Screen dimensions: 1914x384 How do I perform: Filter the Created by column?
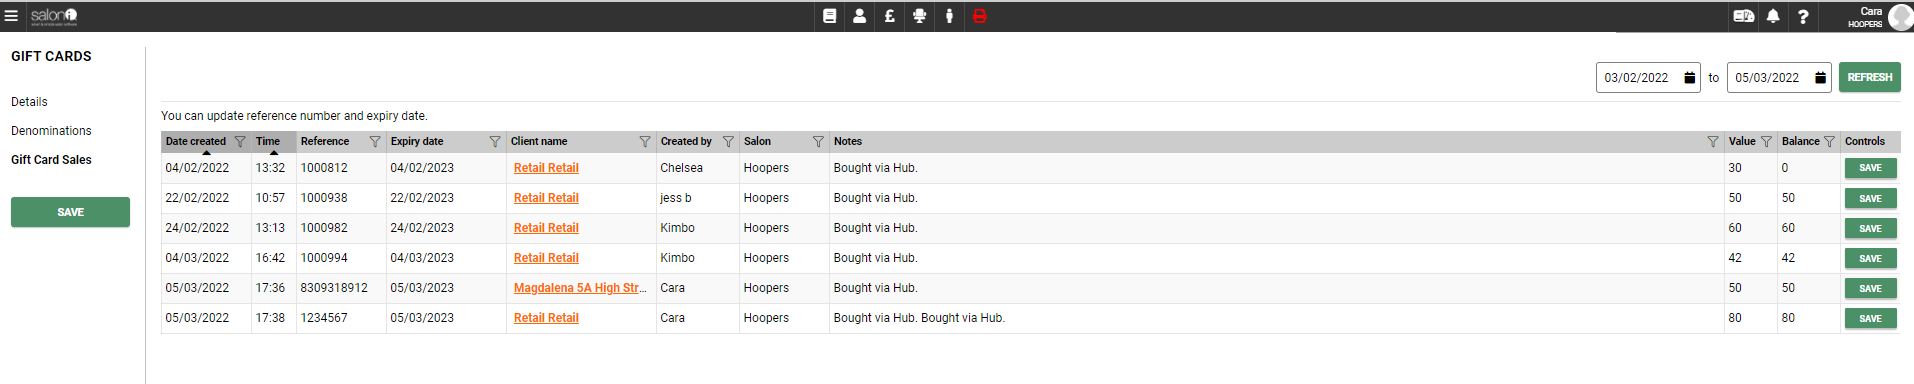(728, 142)
